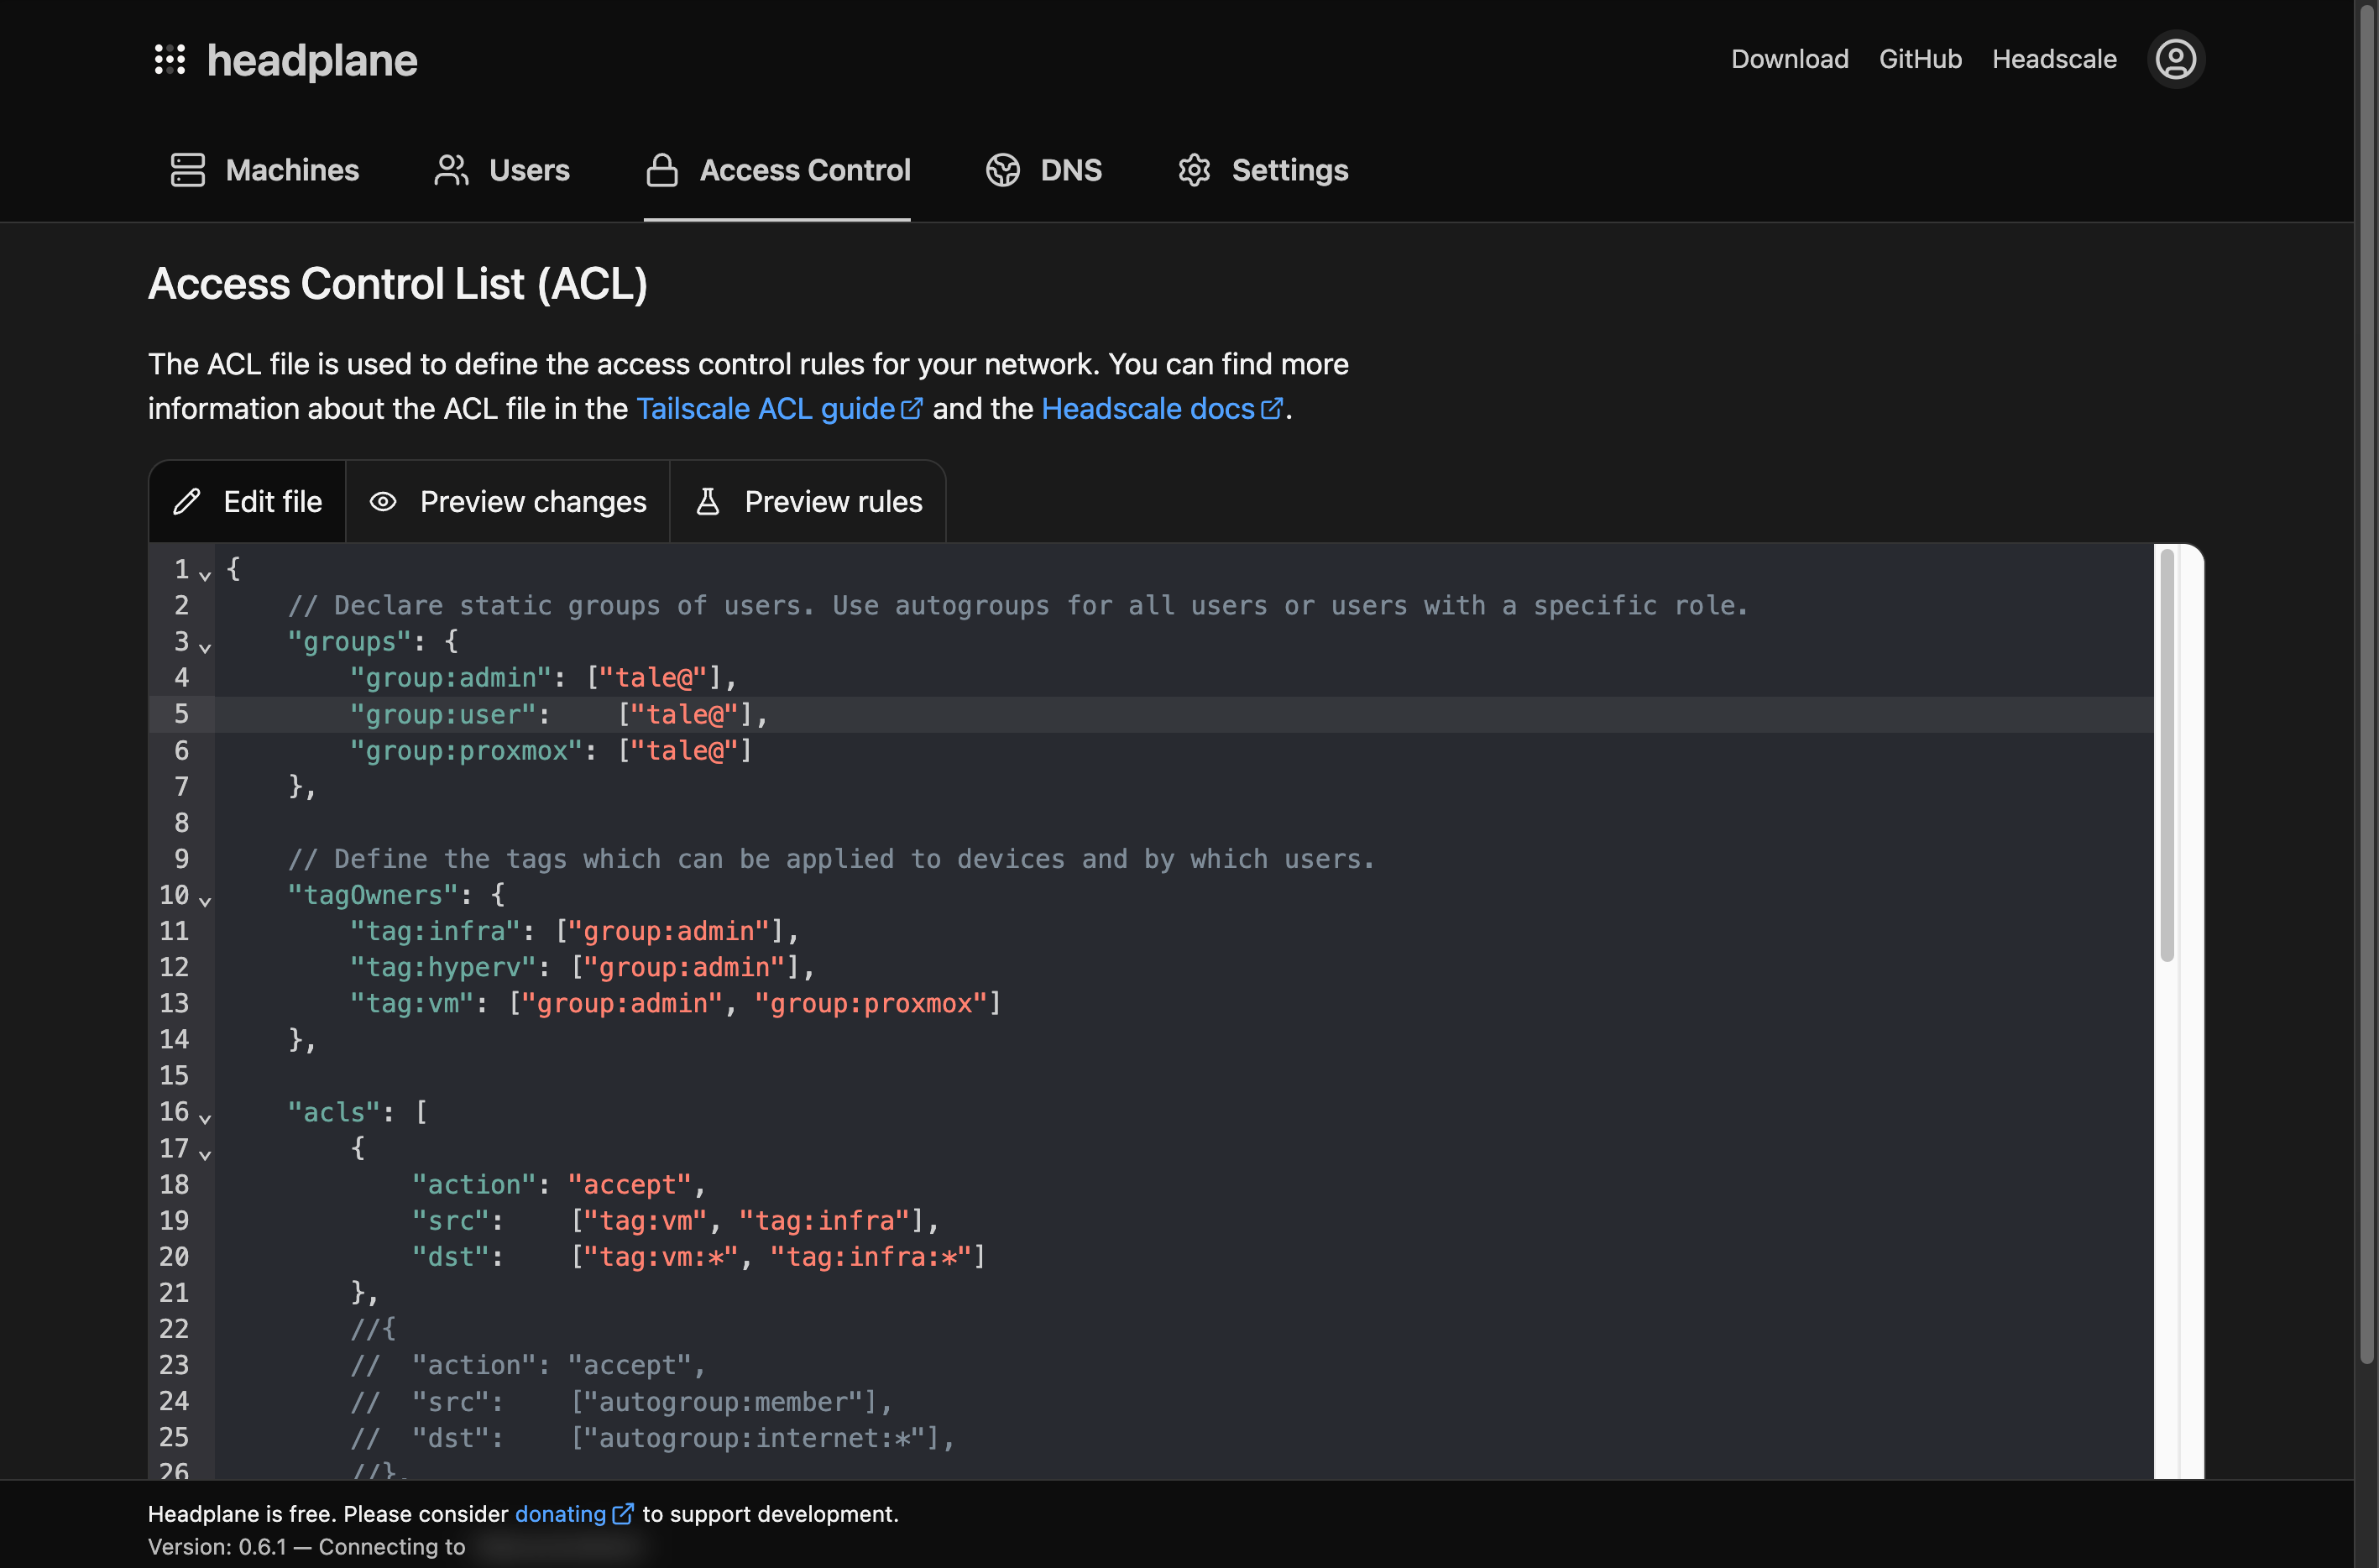This screenshot has width=2379, height=1568.
Task: Click the "tag:infra" key on line 11
Action: pos(435,930)
